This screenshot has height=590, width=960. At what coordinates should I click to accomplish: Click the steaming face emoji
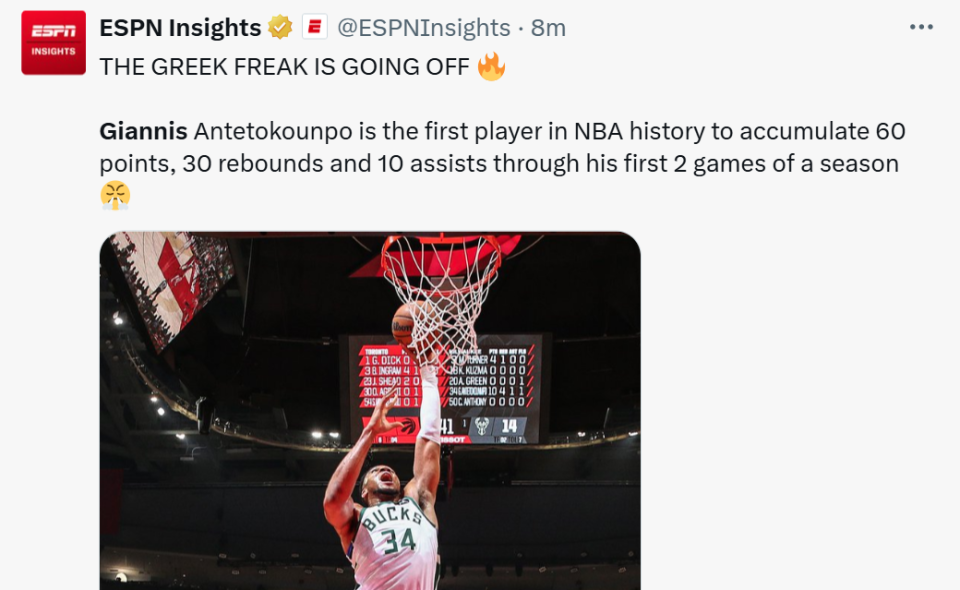115,195
